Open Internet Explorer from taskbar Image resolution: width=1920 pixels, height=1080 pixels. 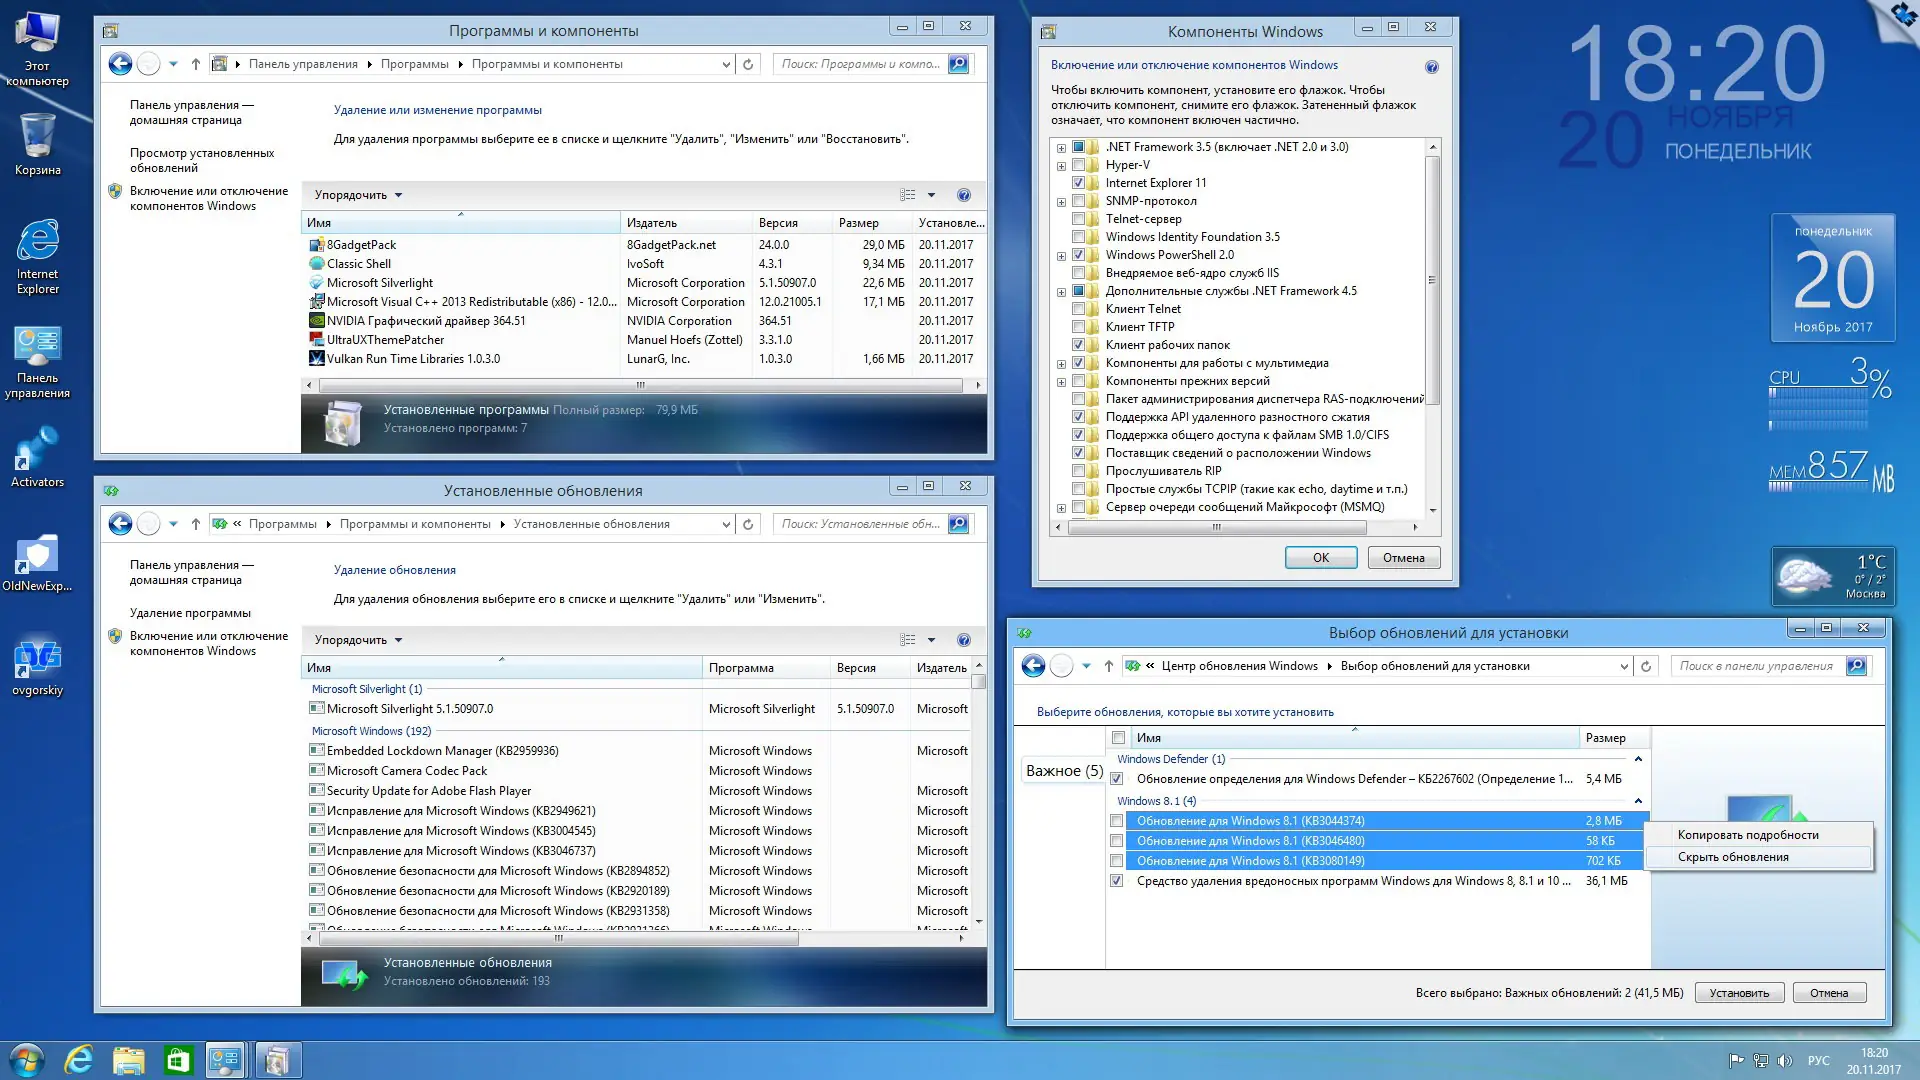pyautogui.click(x=78, y=1060)
